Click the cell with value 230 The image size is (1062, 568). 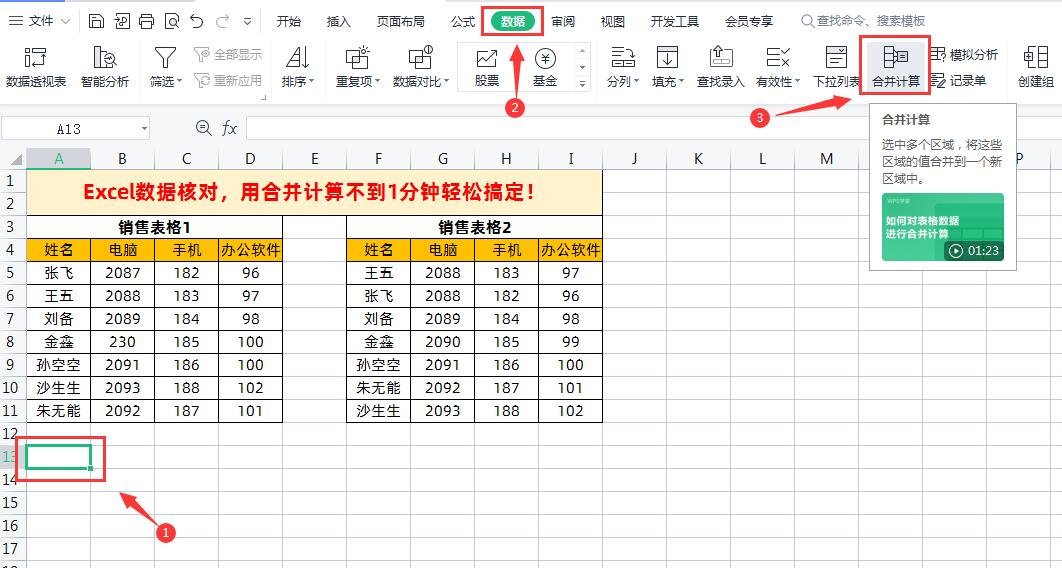pyautogui.click(x=123, y=342)
